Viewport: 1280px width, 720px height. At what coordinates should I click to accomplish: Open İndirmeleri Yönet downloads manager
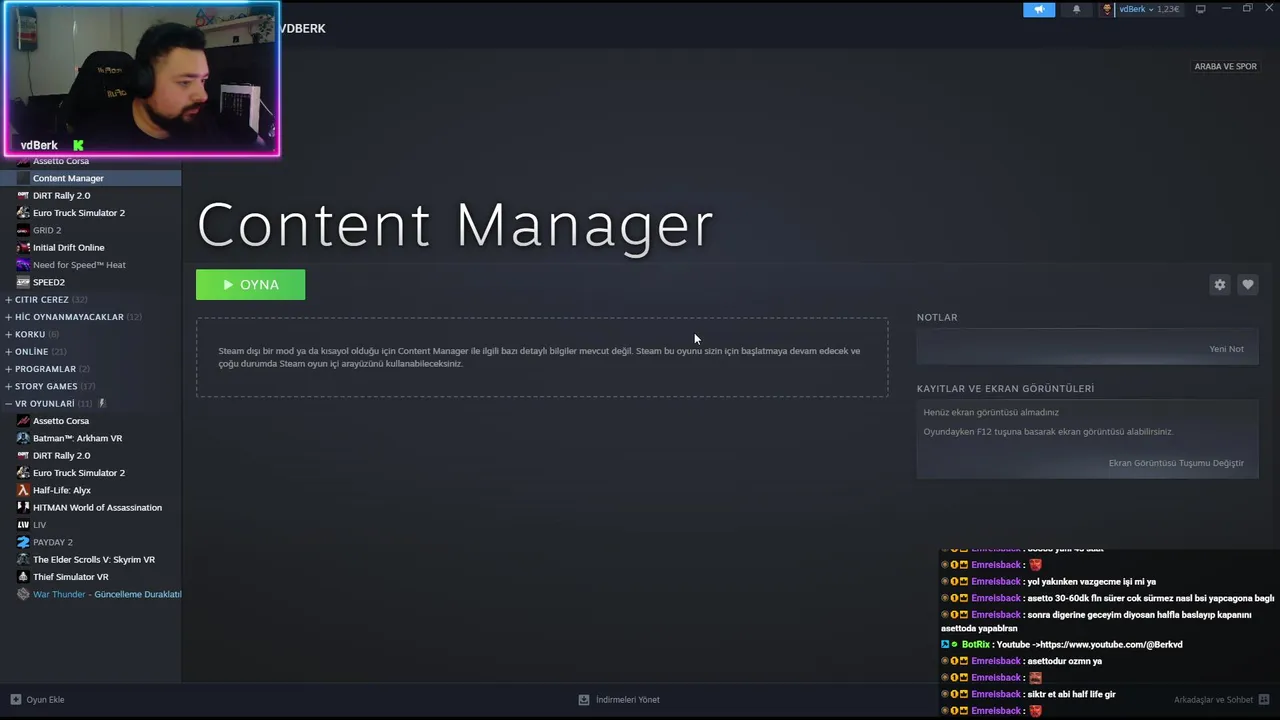619,700
